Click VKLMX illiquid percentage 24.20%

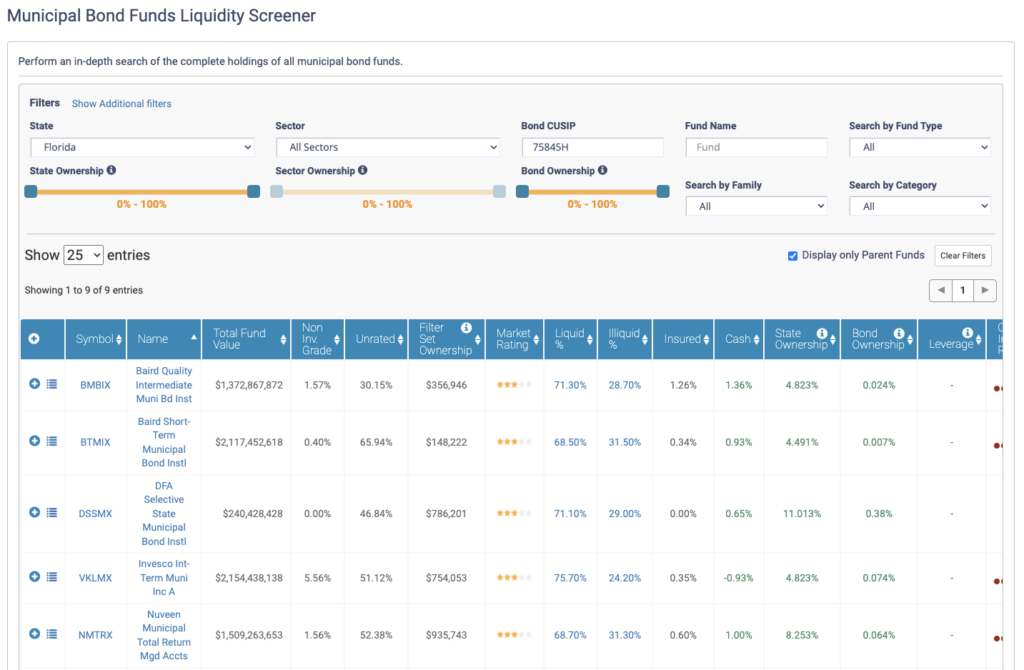(x=624, y=577)
